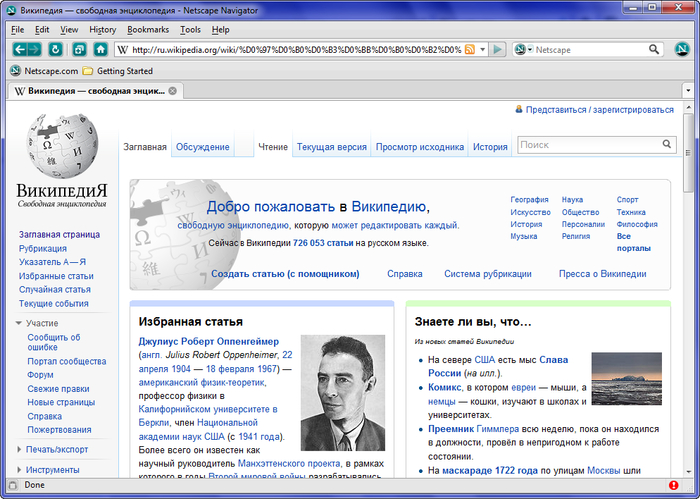Close the Википедия tab

[173, 91]
